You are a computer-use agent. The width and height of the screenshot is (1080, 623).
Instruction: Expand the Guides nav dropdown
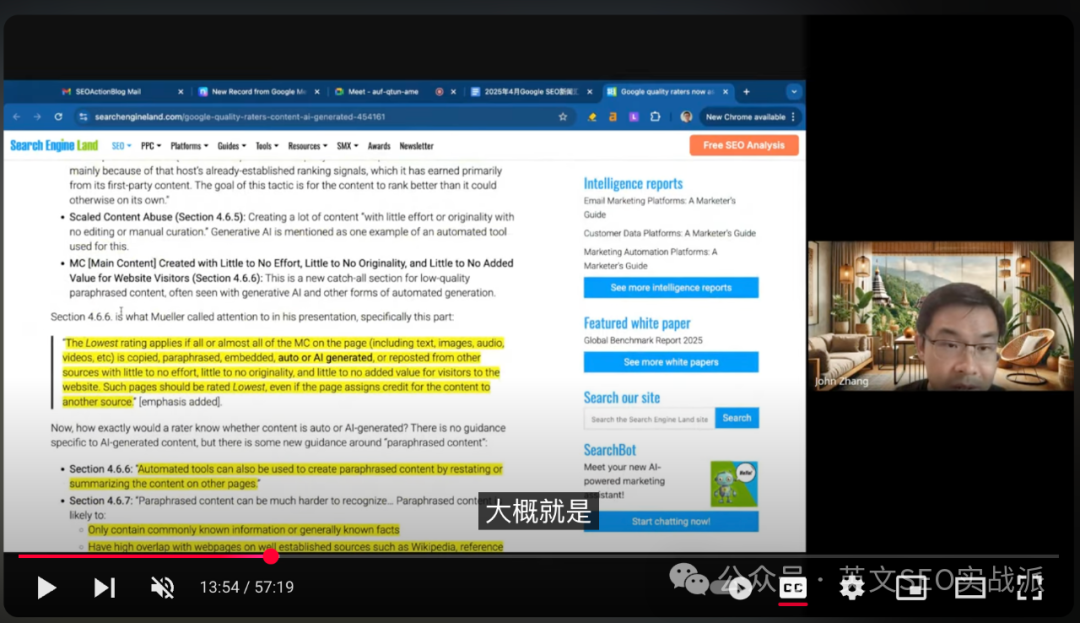(x=231, y=146)
